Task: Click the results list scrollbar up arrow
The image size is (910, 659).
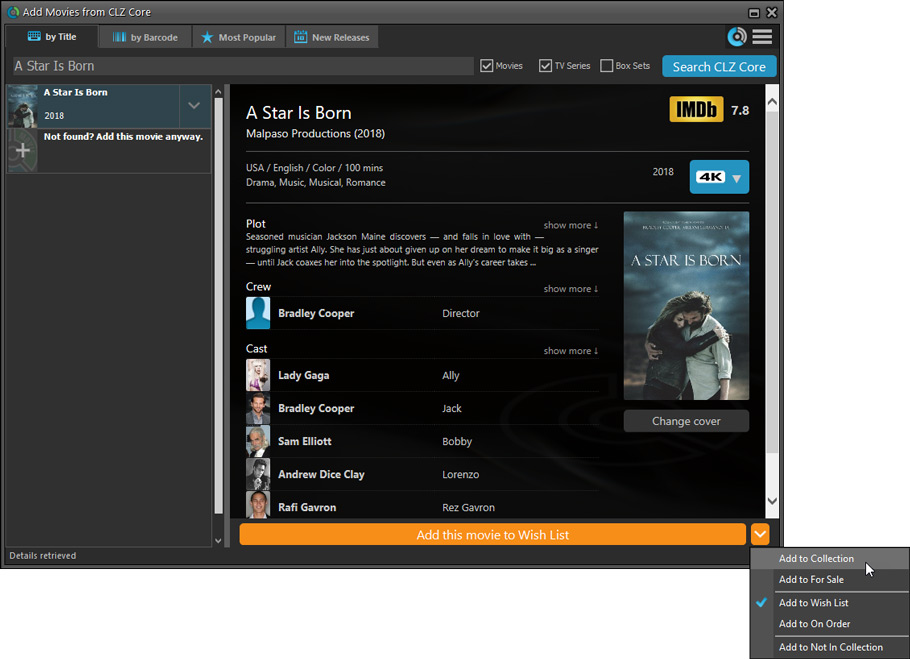Action: [218, 92]
